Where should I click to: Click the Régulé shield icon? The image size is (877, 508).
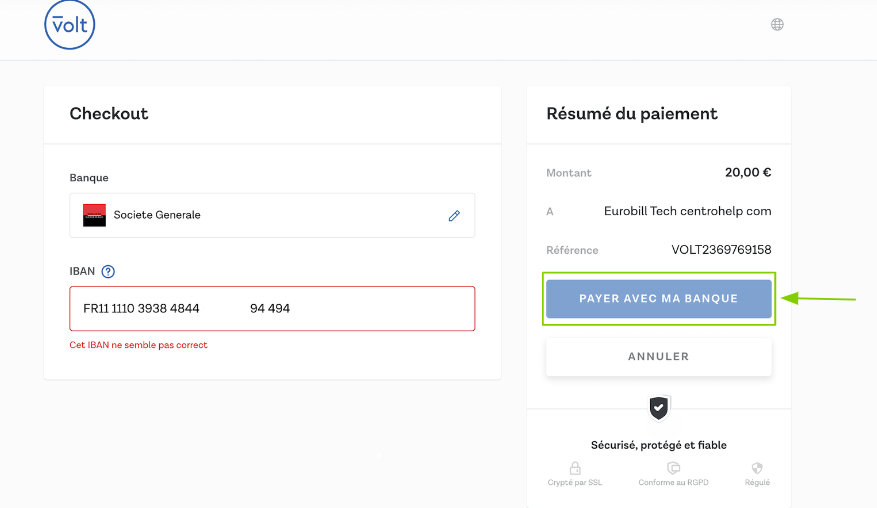(757, 468)
